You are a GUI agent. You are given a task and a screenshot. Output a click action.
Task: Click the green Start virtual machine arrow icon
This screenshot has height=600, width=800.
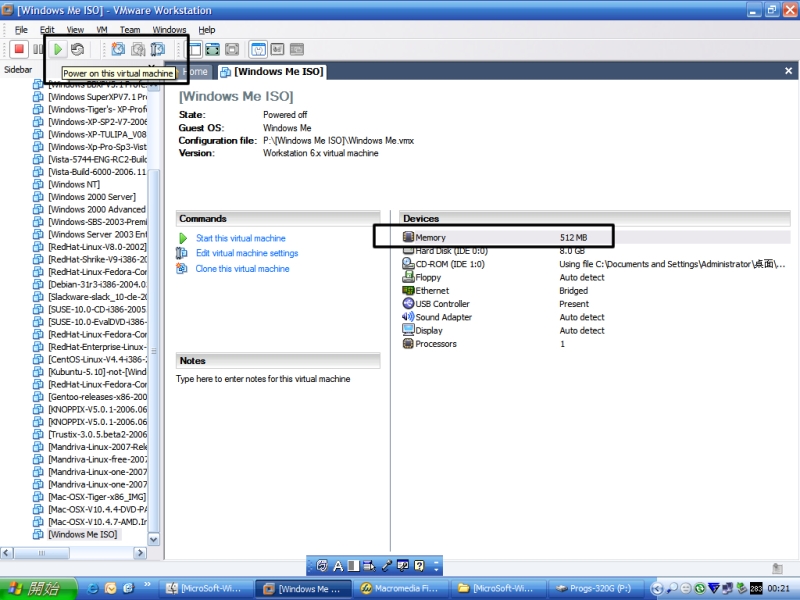pos(183,238)
